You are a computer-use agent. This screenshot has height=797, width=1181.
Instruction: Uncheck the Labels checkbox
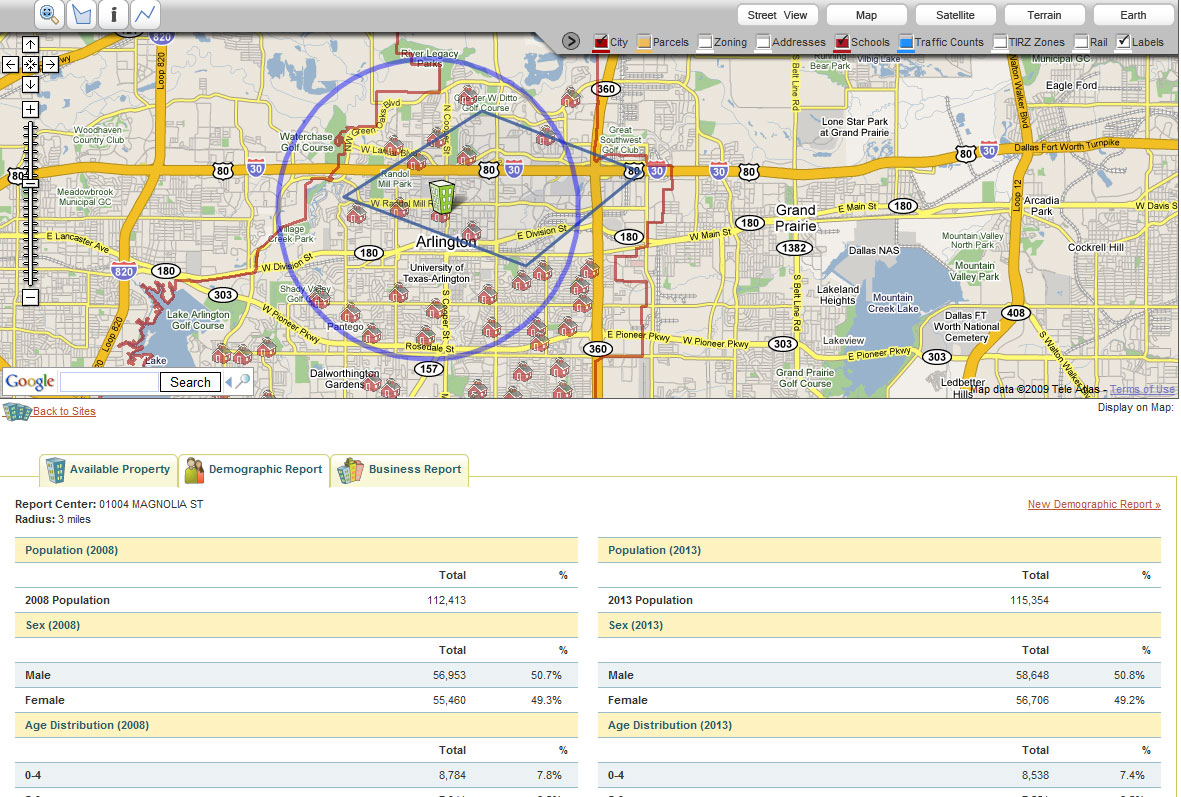coord(1123,42)
